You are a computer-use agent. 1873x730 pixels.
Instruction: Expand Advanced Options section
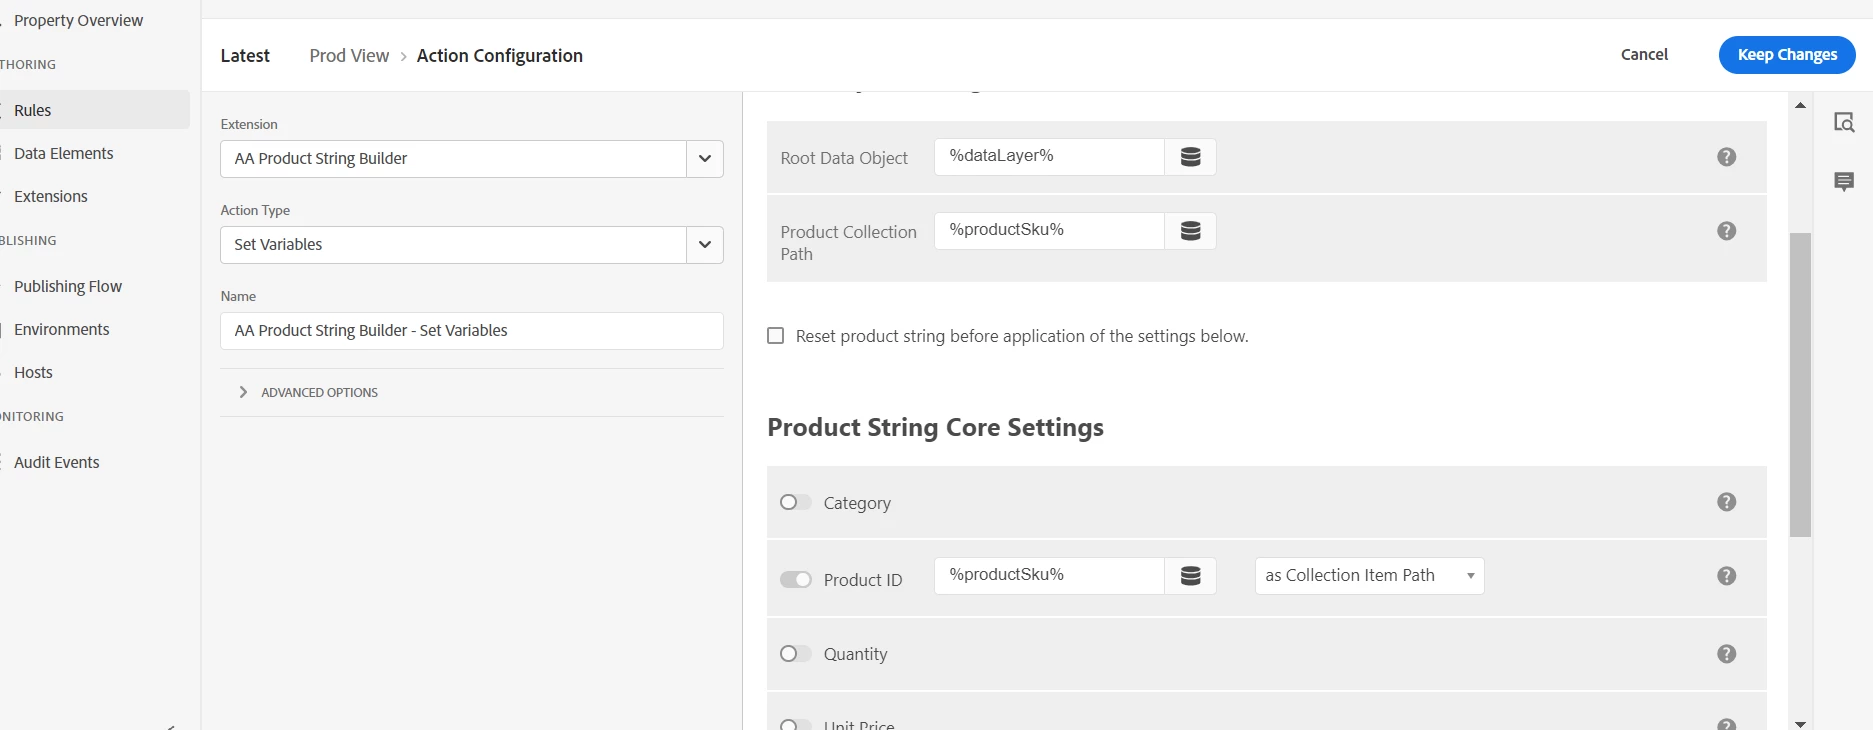coord(243,392)
